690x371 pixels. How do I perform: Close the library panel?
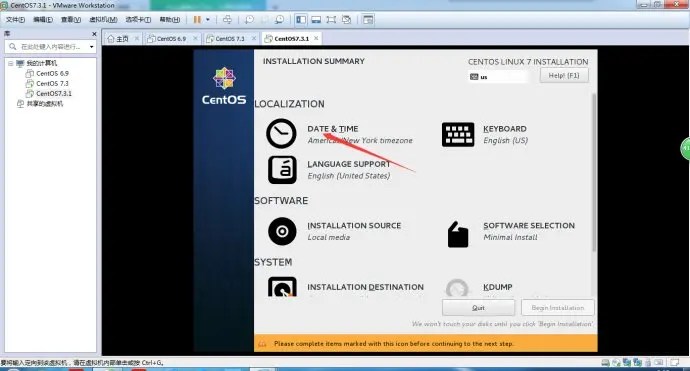pos(94,34)
